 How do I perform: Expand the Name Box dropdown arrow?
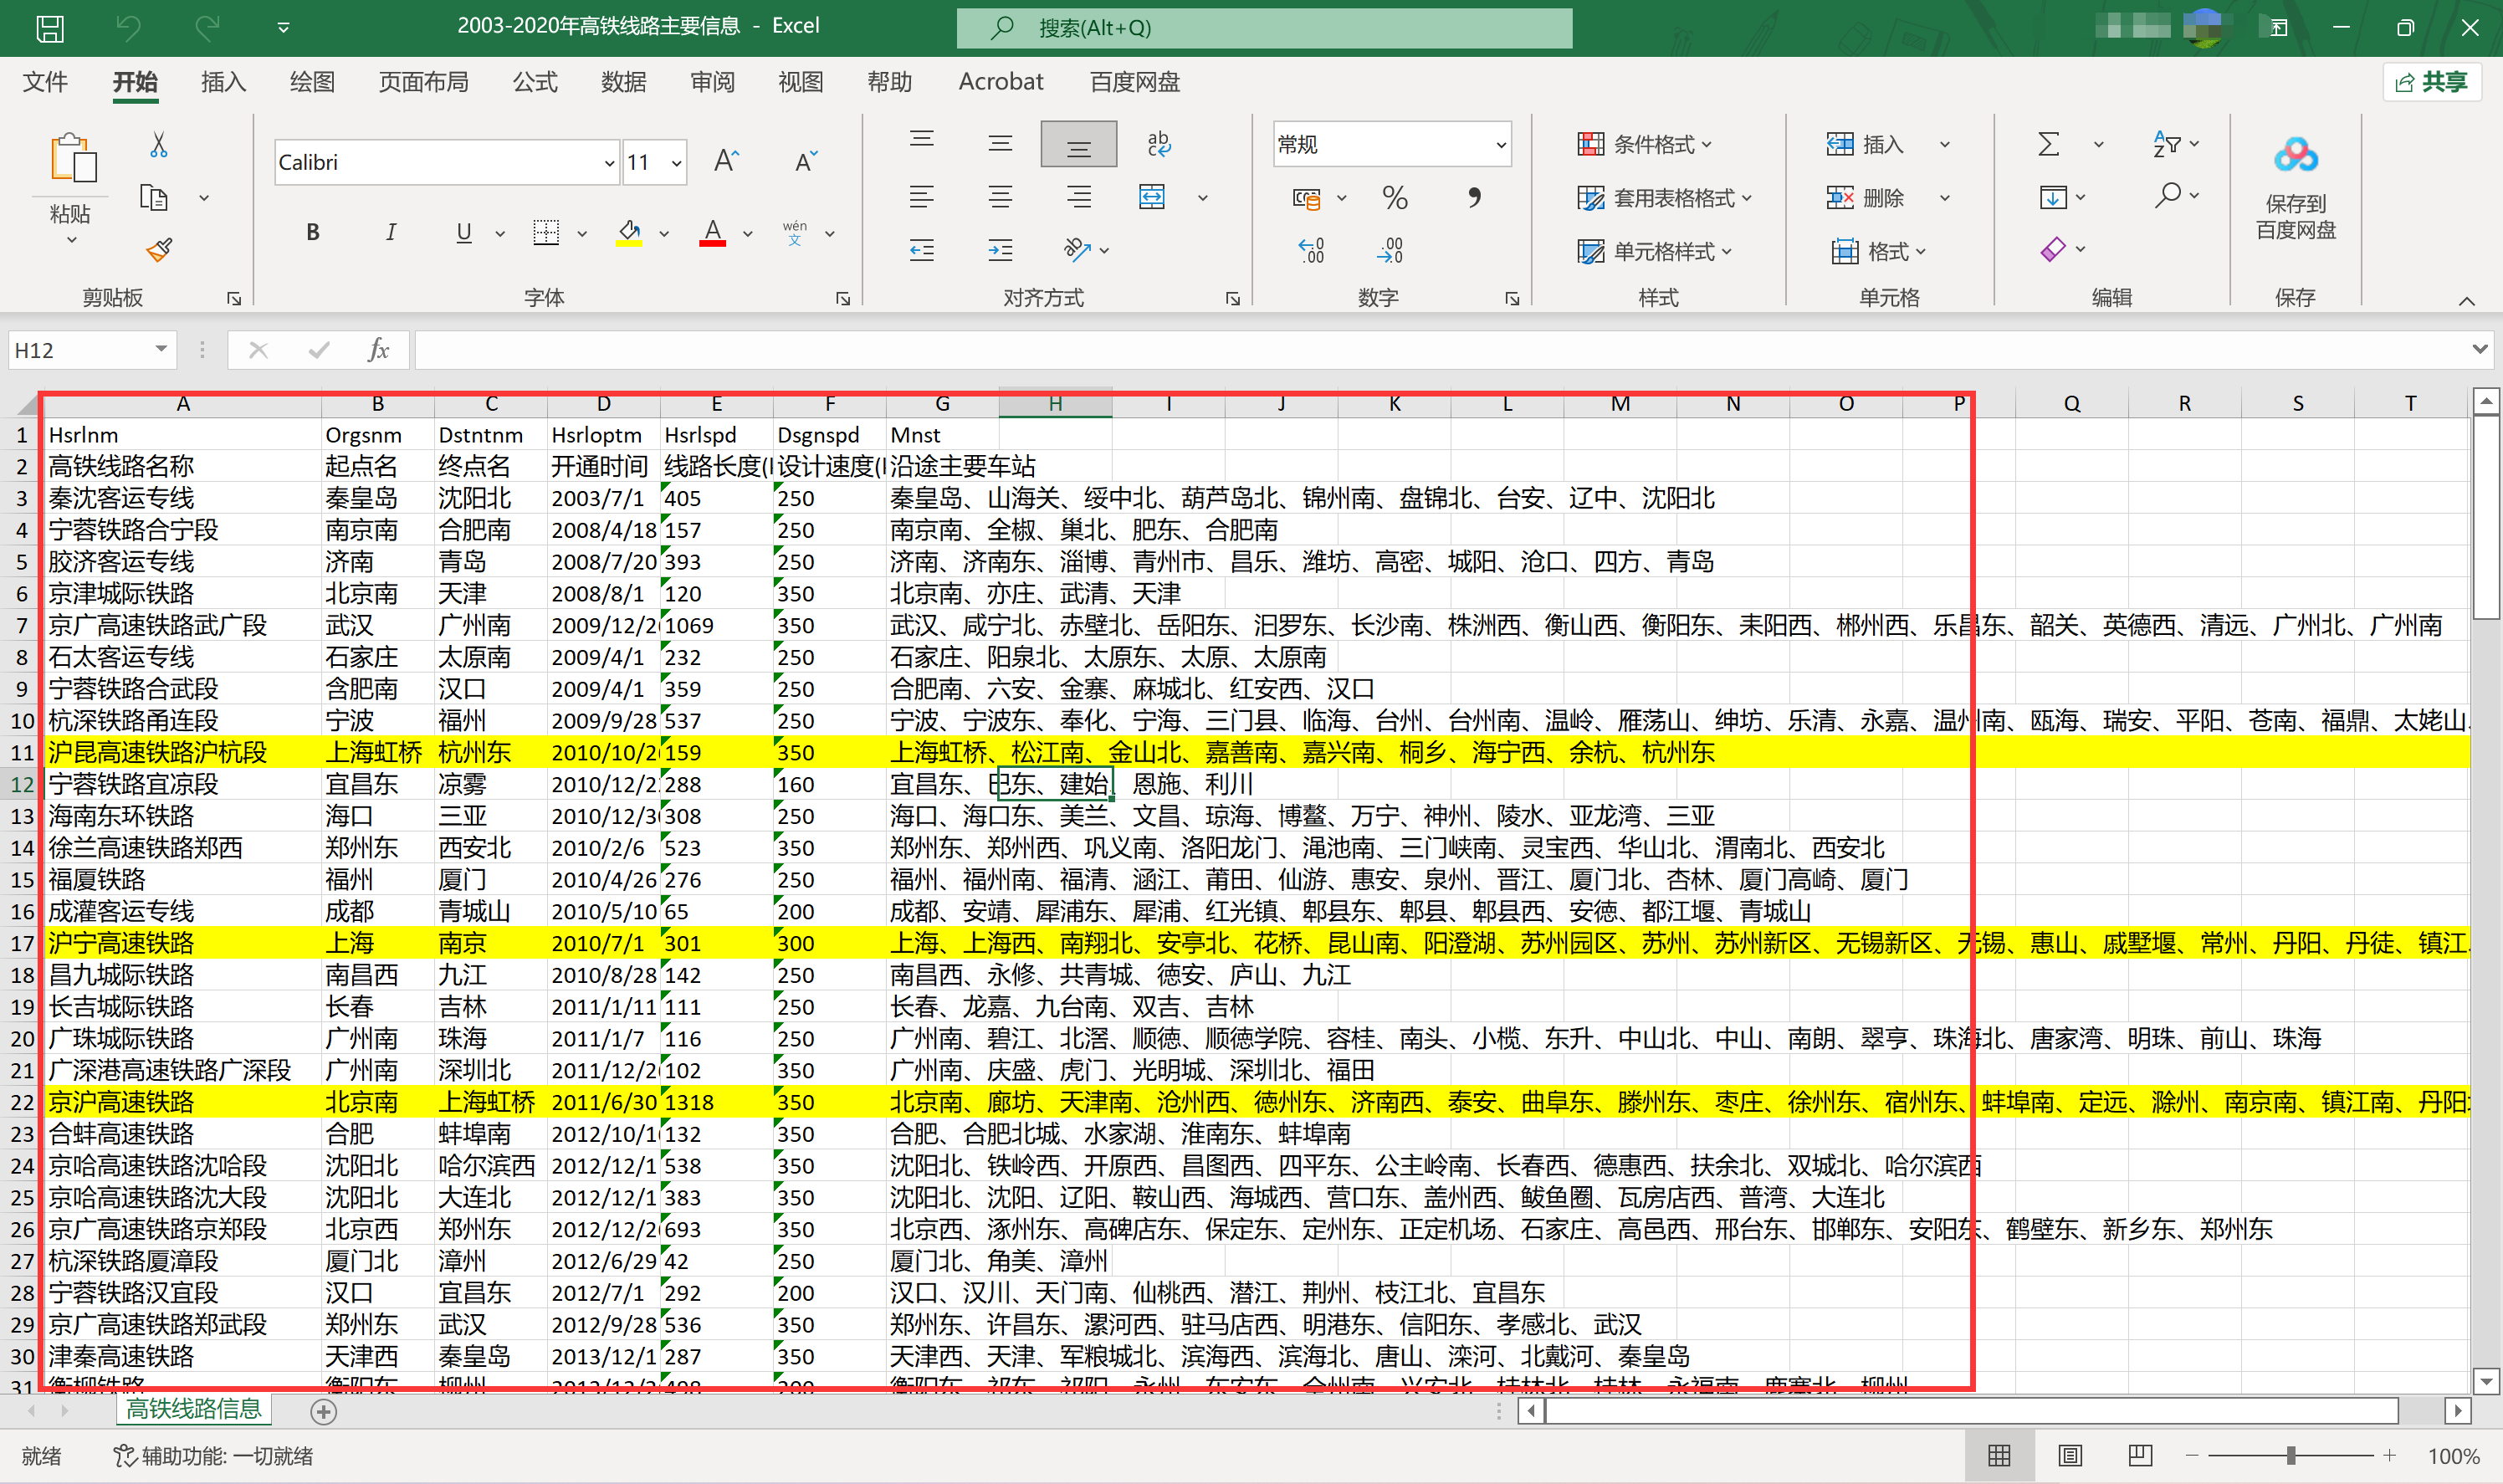(x=160, y=349)
